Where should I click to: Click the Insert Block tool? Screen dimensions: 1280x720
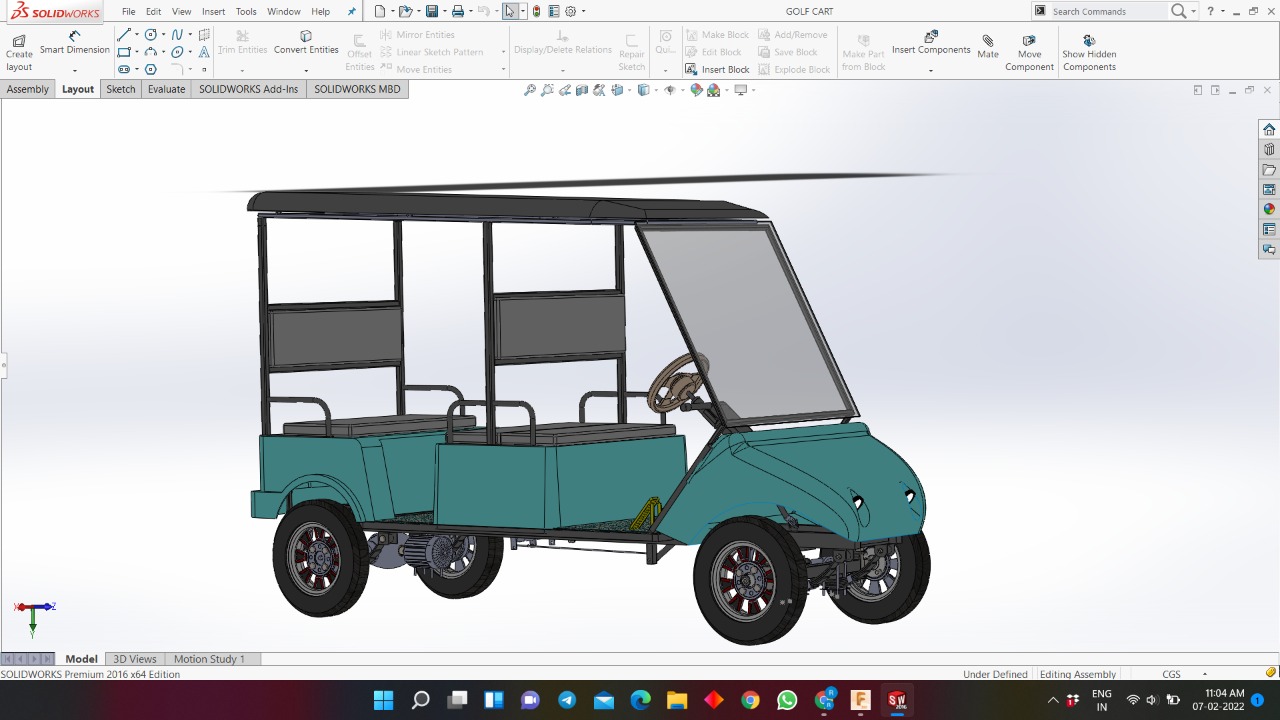(717, 70)
